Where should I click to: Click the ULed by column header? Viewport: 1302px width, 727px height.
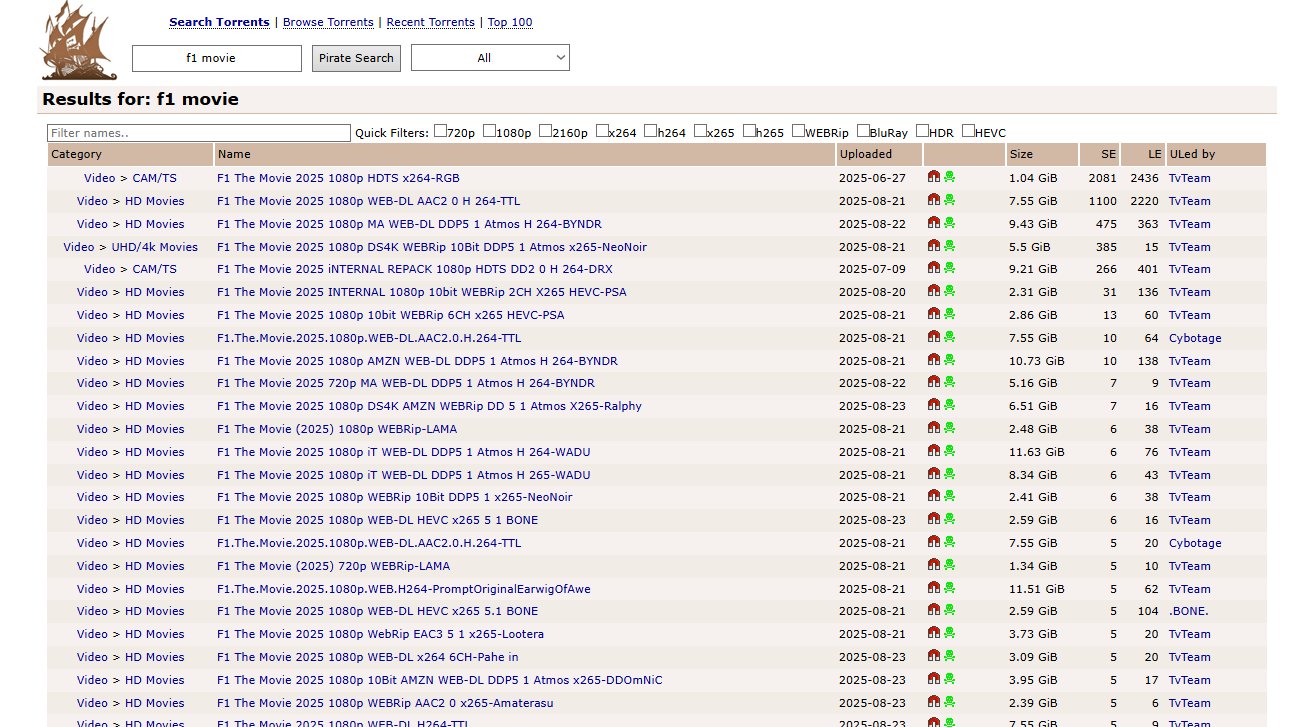pyautogui.click(x=1192, y=154)
